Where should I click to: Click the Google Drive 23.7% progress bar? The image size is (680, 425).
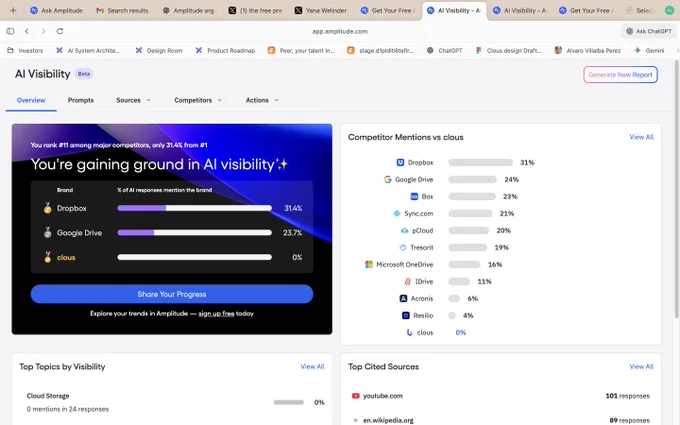click(194, 233)
